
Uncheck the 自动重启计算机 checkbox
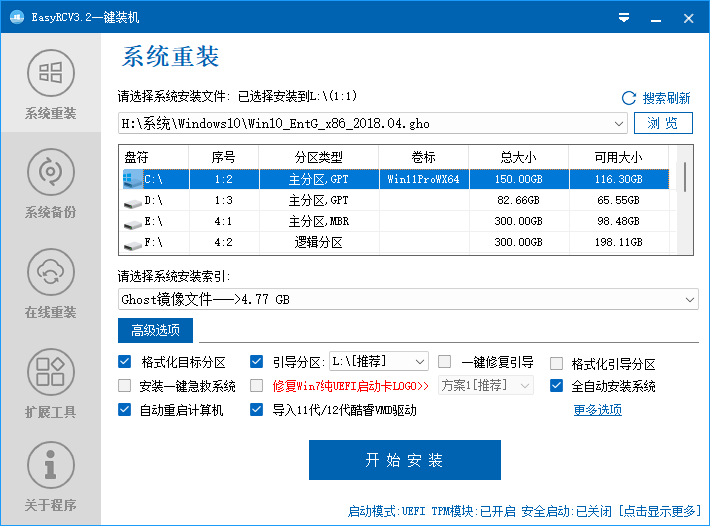click(125, 410)
